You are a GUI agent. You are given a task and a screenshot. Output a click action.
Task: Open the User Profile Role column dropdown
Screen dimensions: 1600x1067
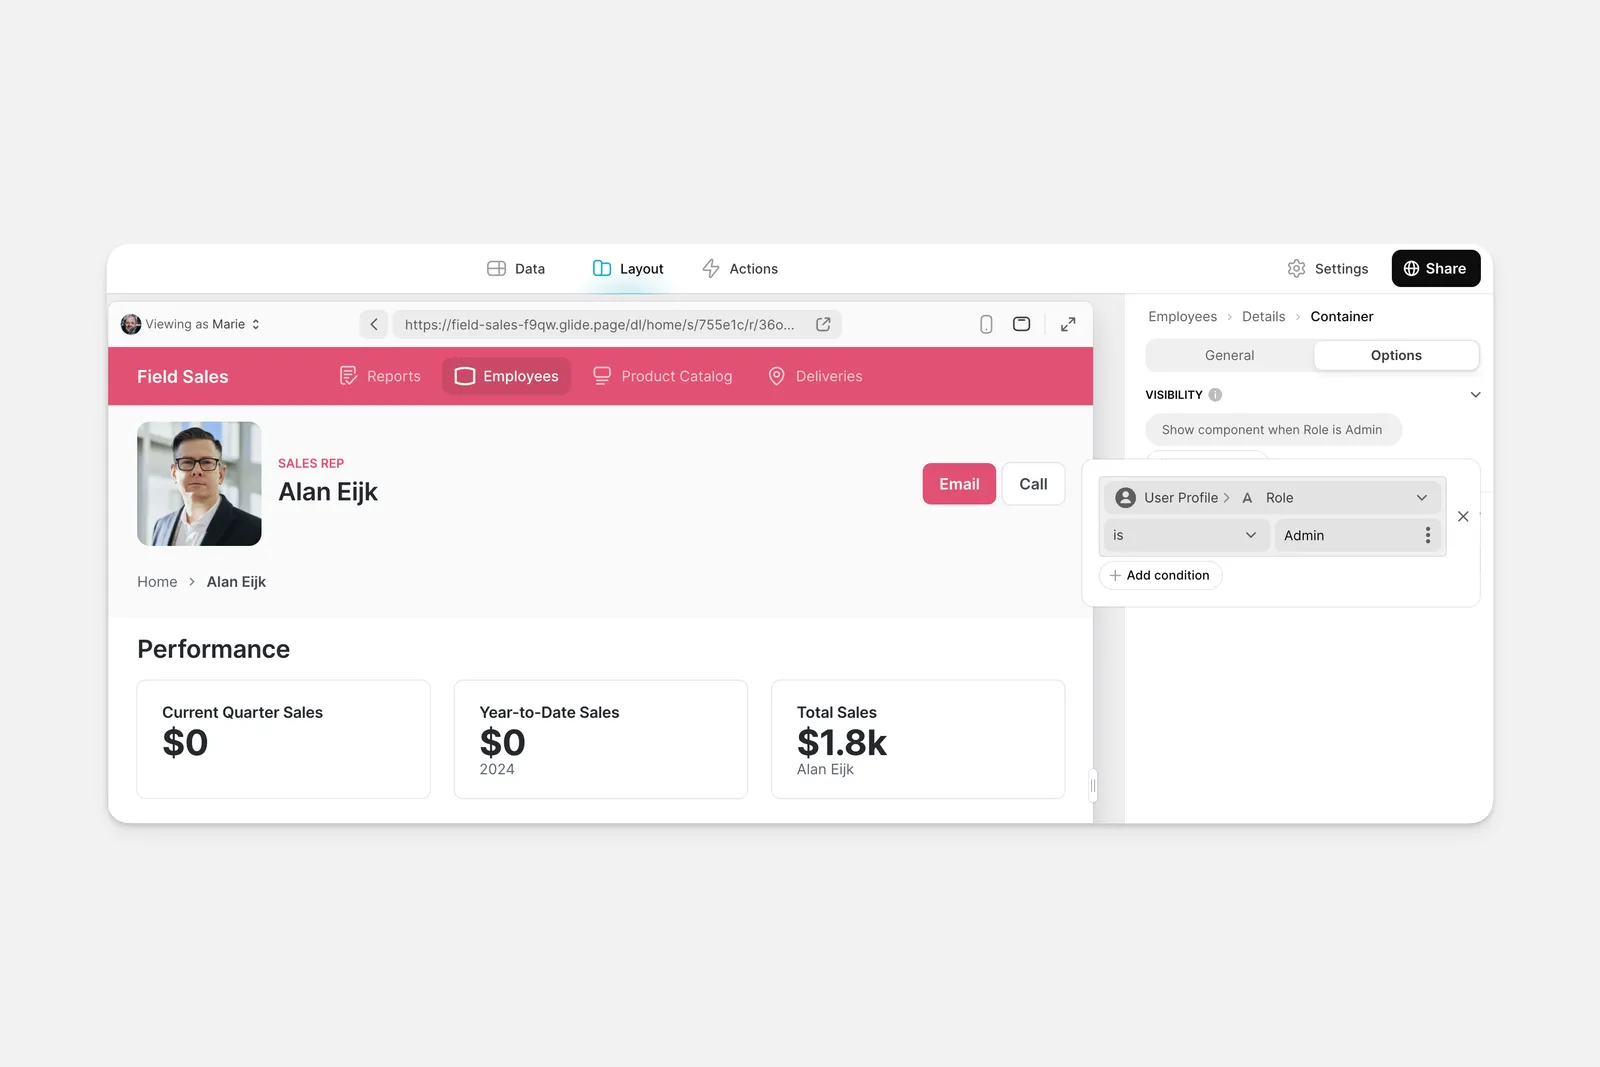[1272, 497]
